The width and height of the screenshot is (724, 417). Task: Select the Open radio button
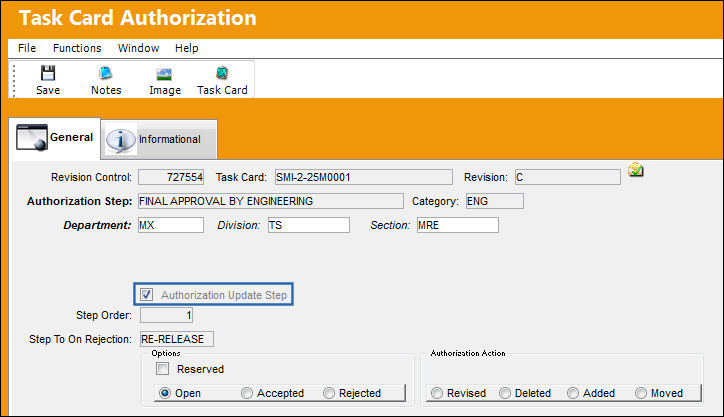click(165, 393)
